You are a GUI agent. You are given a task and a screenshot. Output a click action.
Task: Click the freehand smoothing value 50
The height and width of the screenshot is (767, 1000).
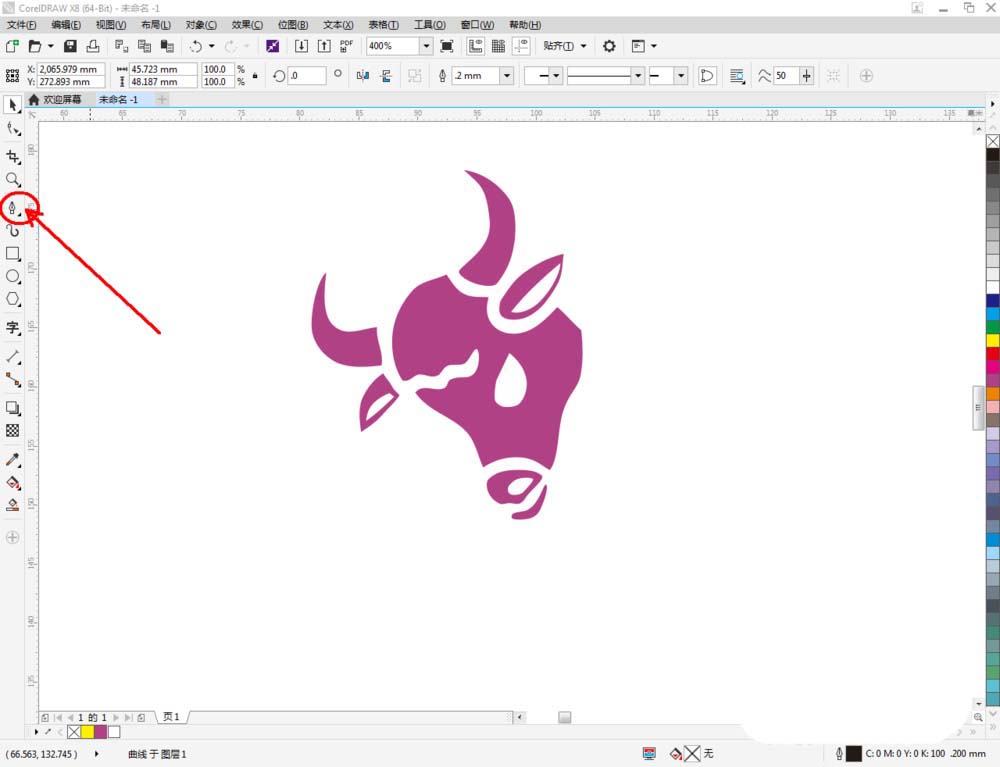[x=785, y=76]
